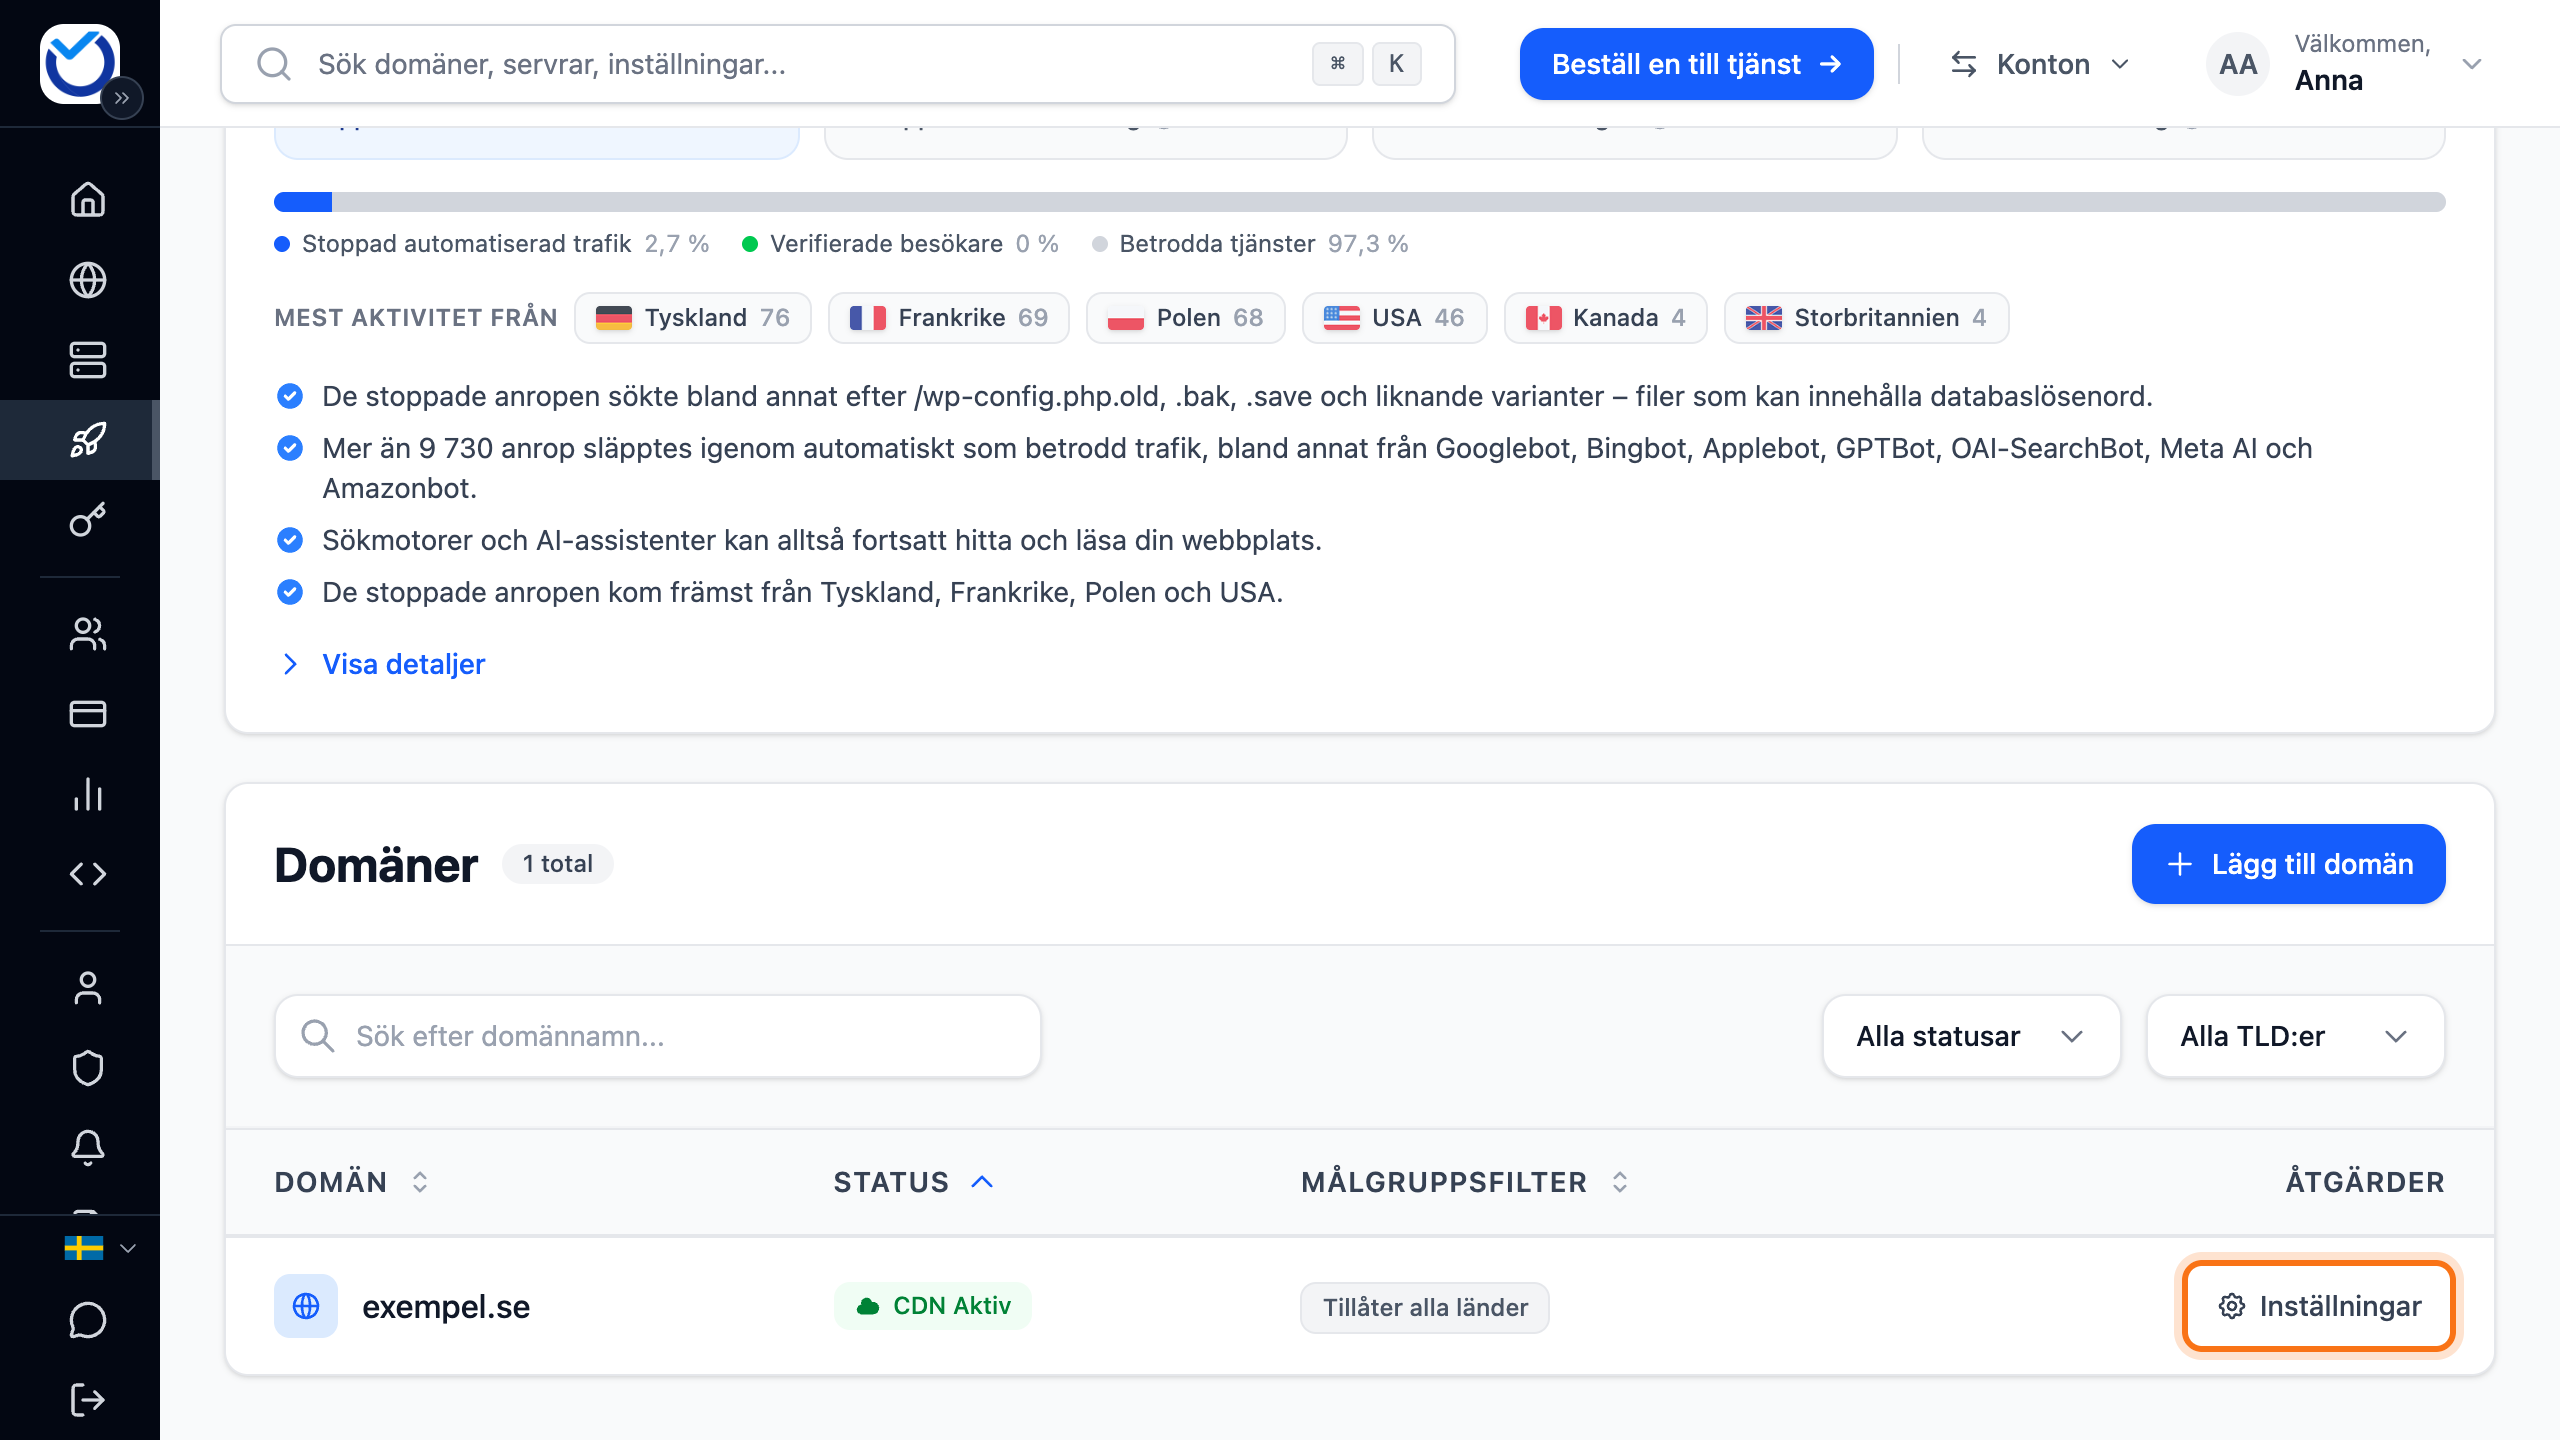Open the globe domains icon in sidebar
The width and height of the screenshot is (2560, 1440).
click(88, 280)
